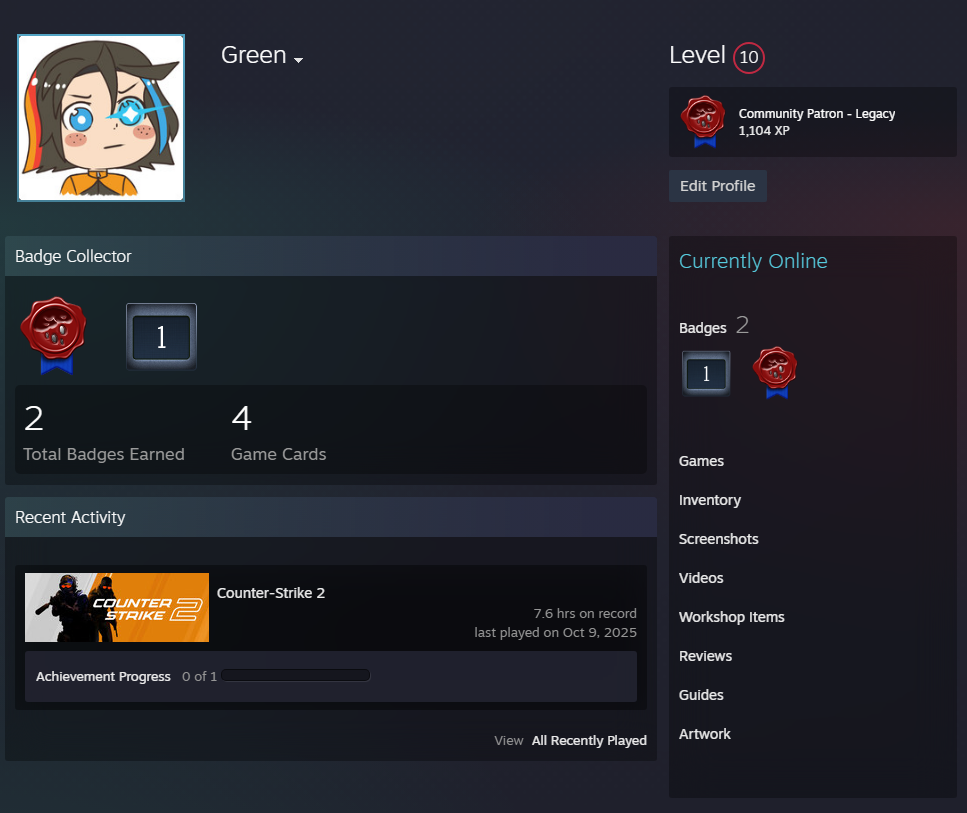Viewport: 967px width, 813px height.
Task: Open the Reviews link
Action: pos(706,656)
